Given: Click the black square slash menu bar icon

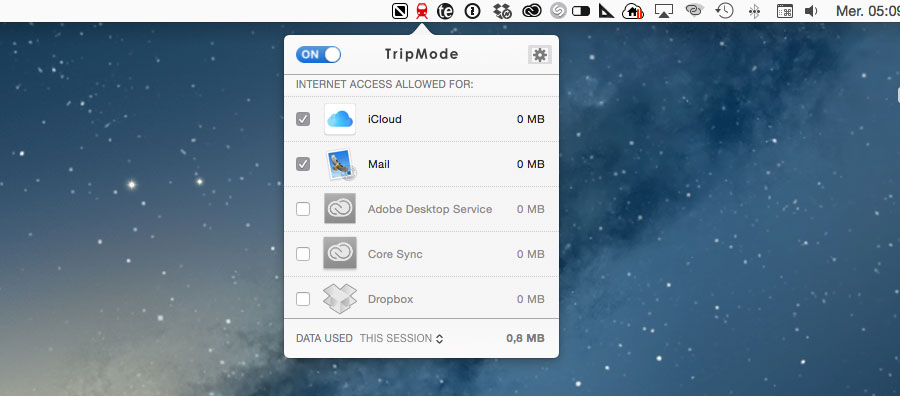Looking at the screenshot, I should point(399,11).
